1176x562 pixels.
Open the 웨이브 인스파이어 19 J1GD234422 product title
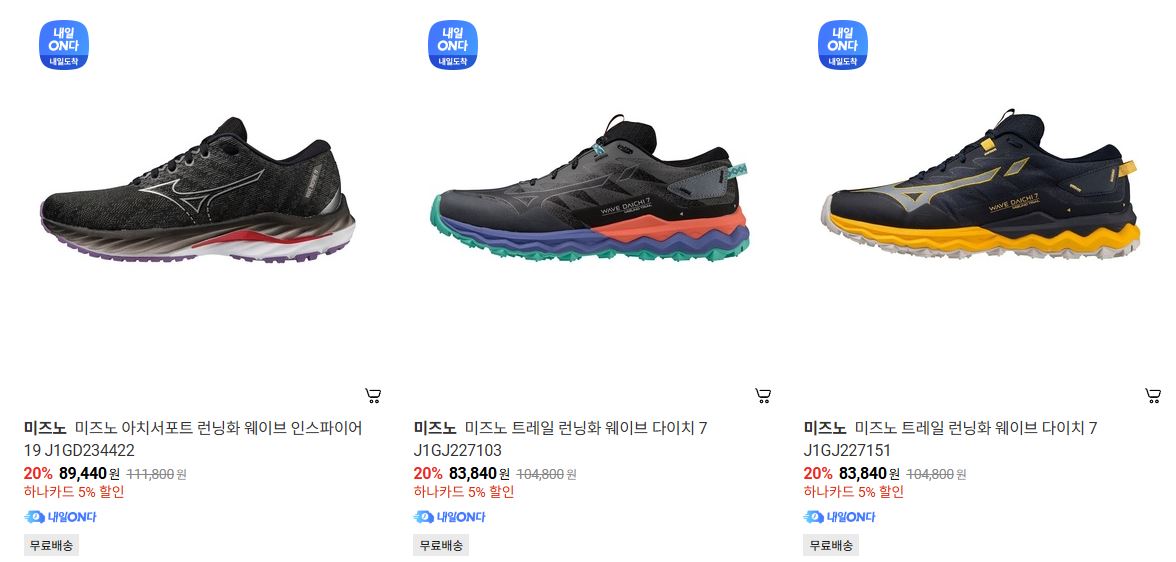pyautogui.click(x=194, y=439)
